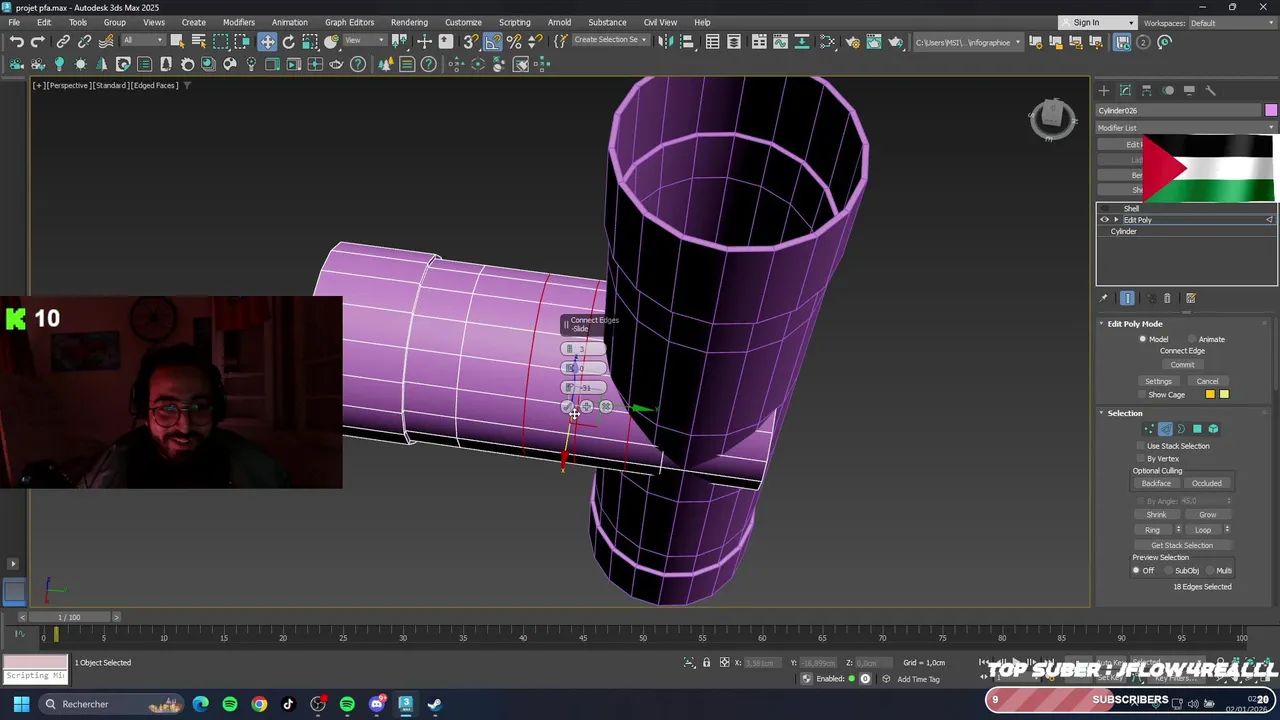Enable the Use Stack Selection checkbox
Image resolution: width=1280 pixels, height=720 pixels.
click(x=1141, y=446)
